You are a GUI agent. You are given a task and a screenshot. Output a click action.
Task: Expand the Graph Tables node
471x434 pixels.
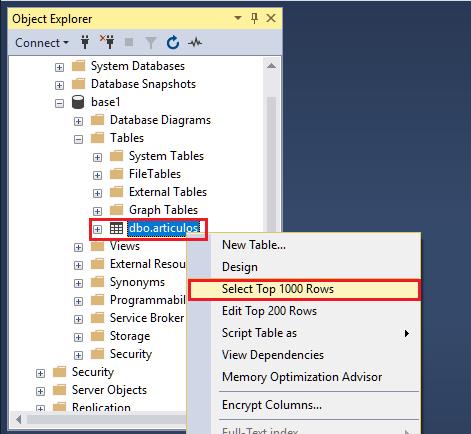(97, 211)
